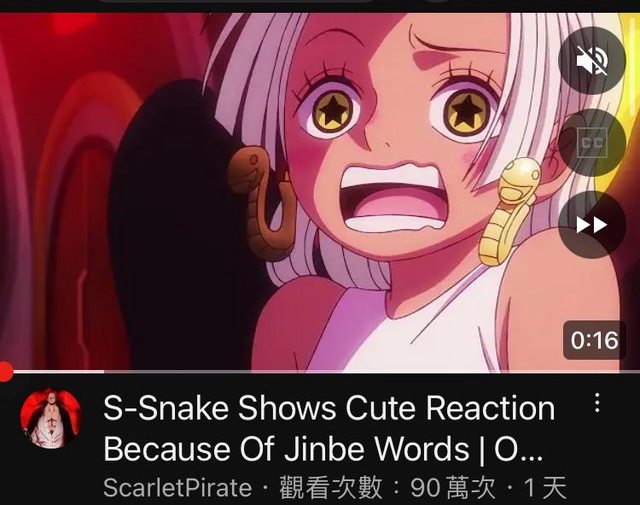Click the red scrubber dot on progress bar
The image size is (640, 505).
point(5,372)
